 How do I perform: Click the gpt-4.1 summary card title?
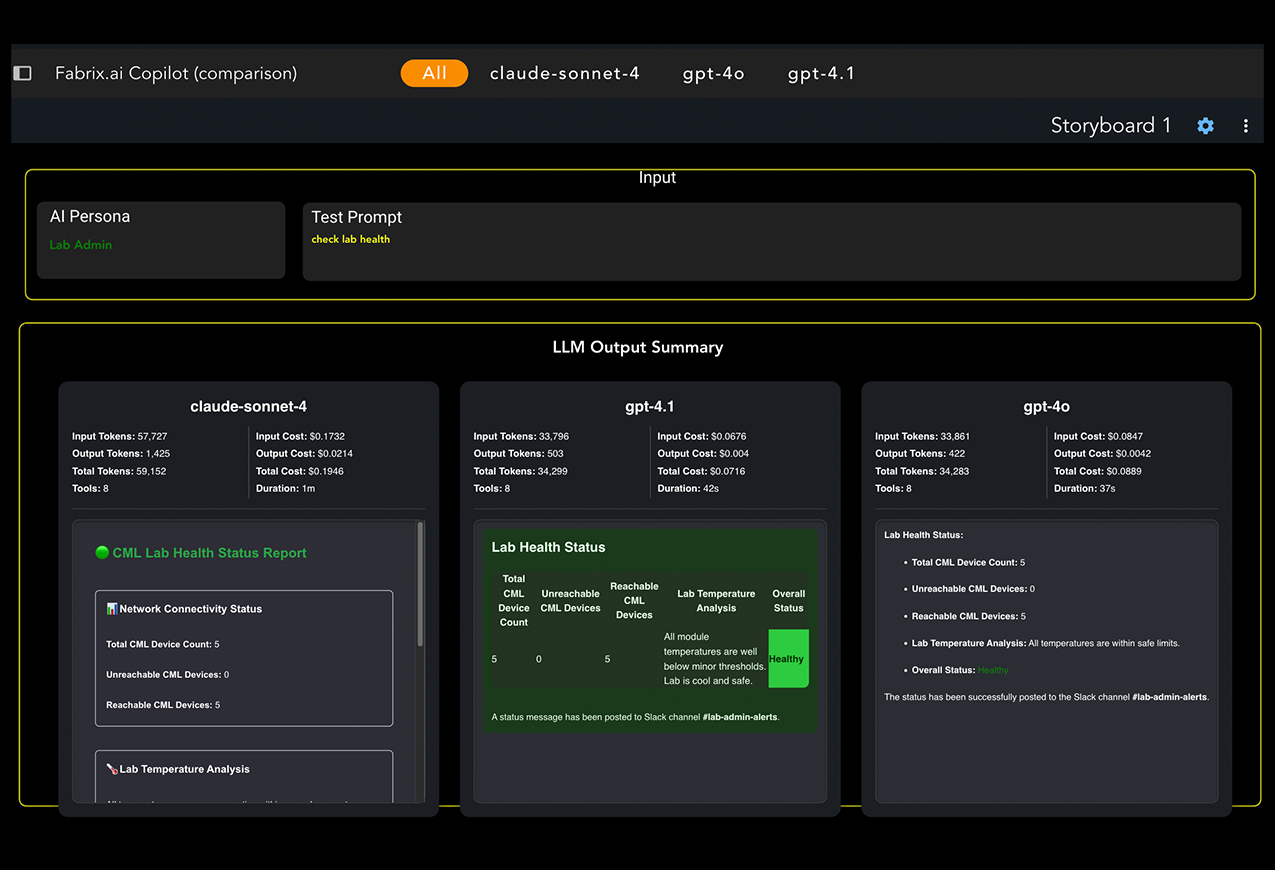(649, 407)
